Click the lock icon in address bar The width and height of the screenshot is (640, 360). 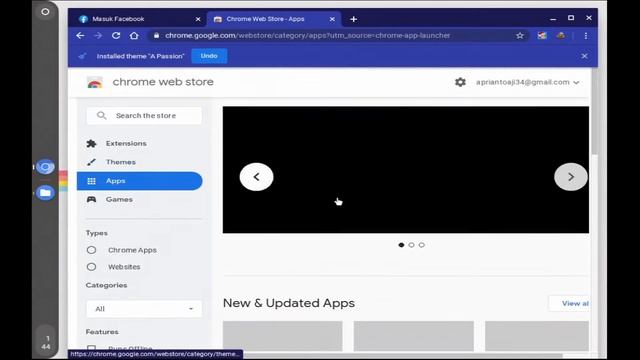(156, 36)
